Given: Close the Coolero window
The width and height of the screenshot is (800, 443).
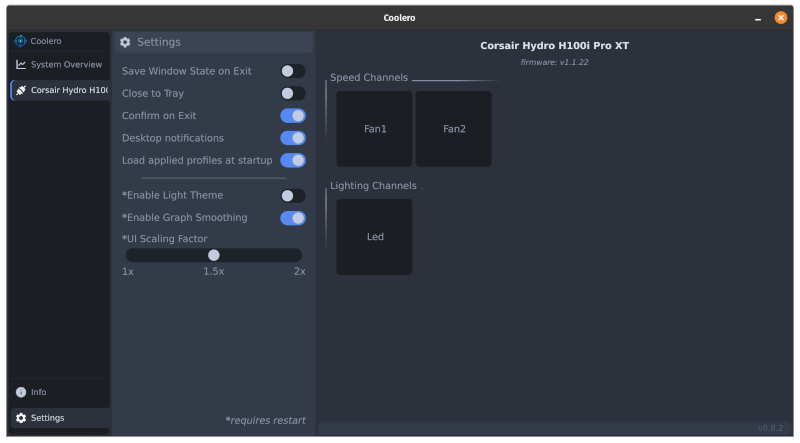Looking at the screenshot, I should point(781,18).
